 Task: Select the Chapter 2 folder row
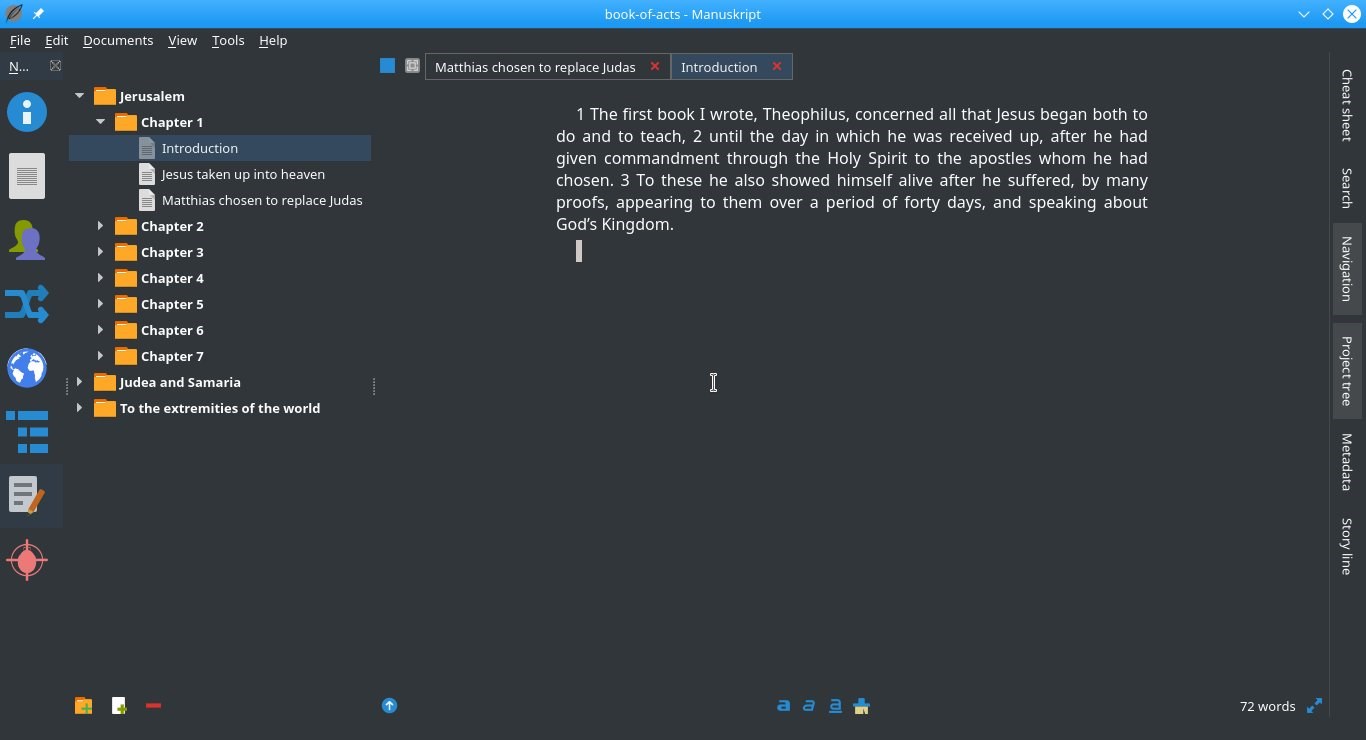pos(220,226)
